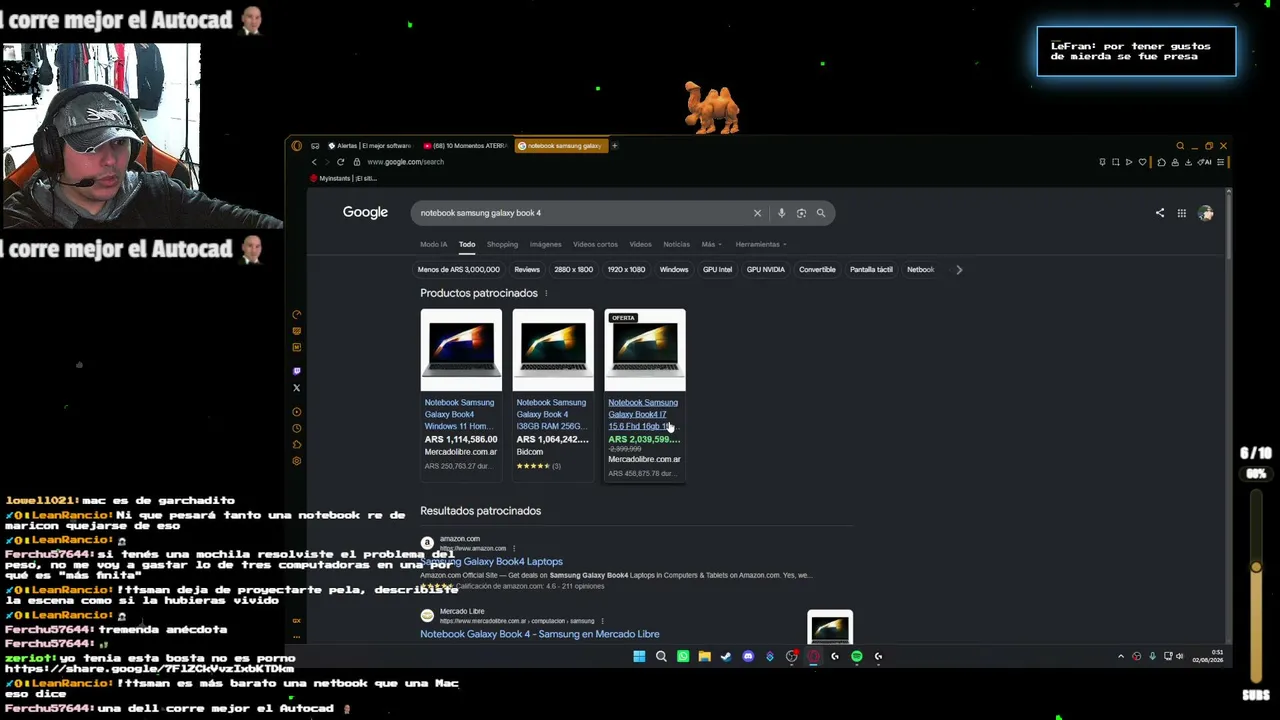The image size is (1280, 720).
Task: Open File Explorer from the taskbar
Action: [x=705, y=657]
